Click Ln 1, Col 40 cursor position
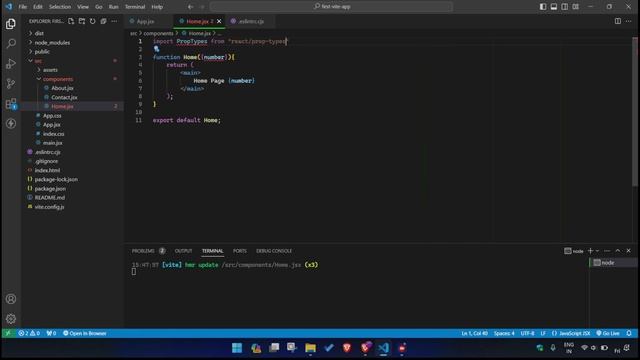This screenshot has height=360, width=640. pyautogui.click(x=474, y=333)
